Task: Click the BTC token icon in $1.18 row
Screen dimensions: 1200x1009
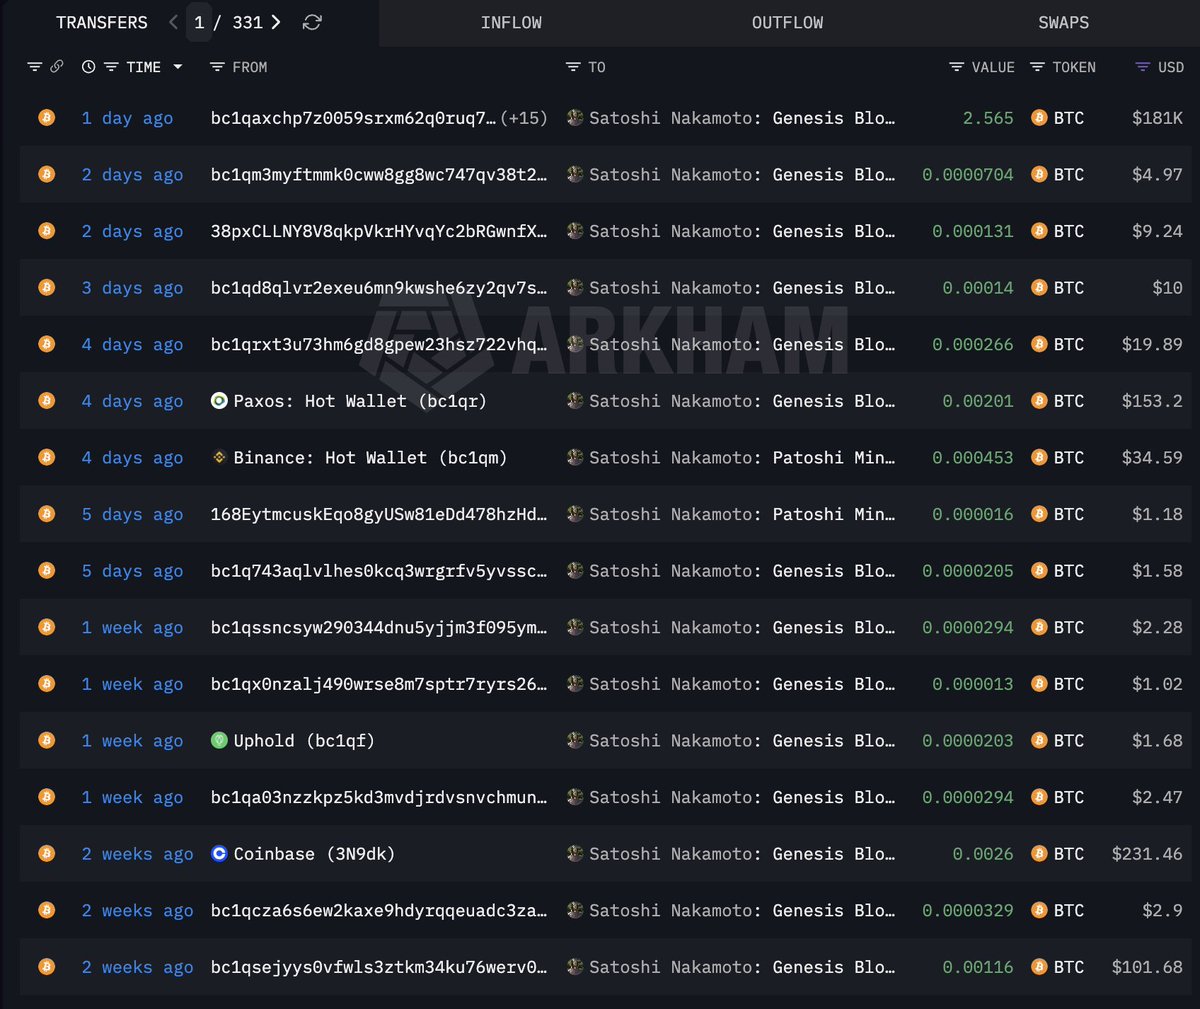Action: pyautogui.click(x=1039, y=515)
